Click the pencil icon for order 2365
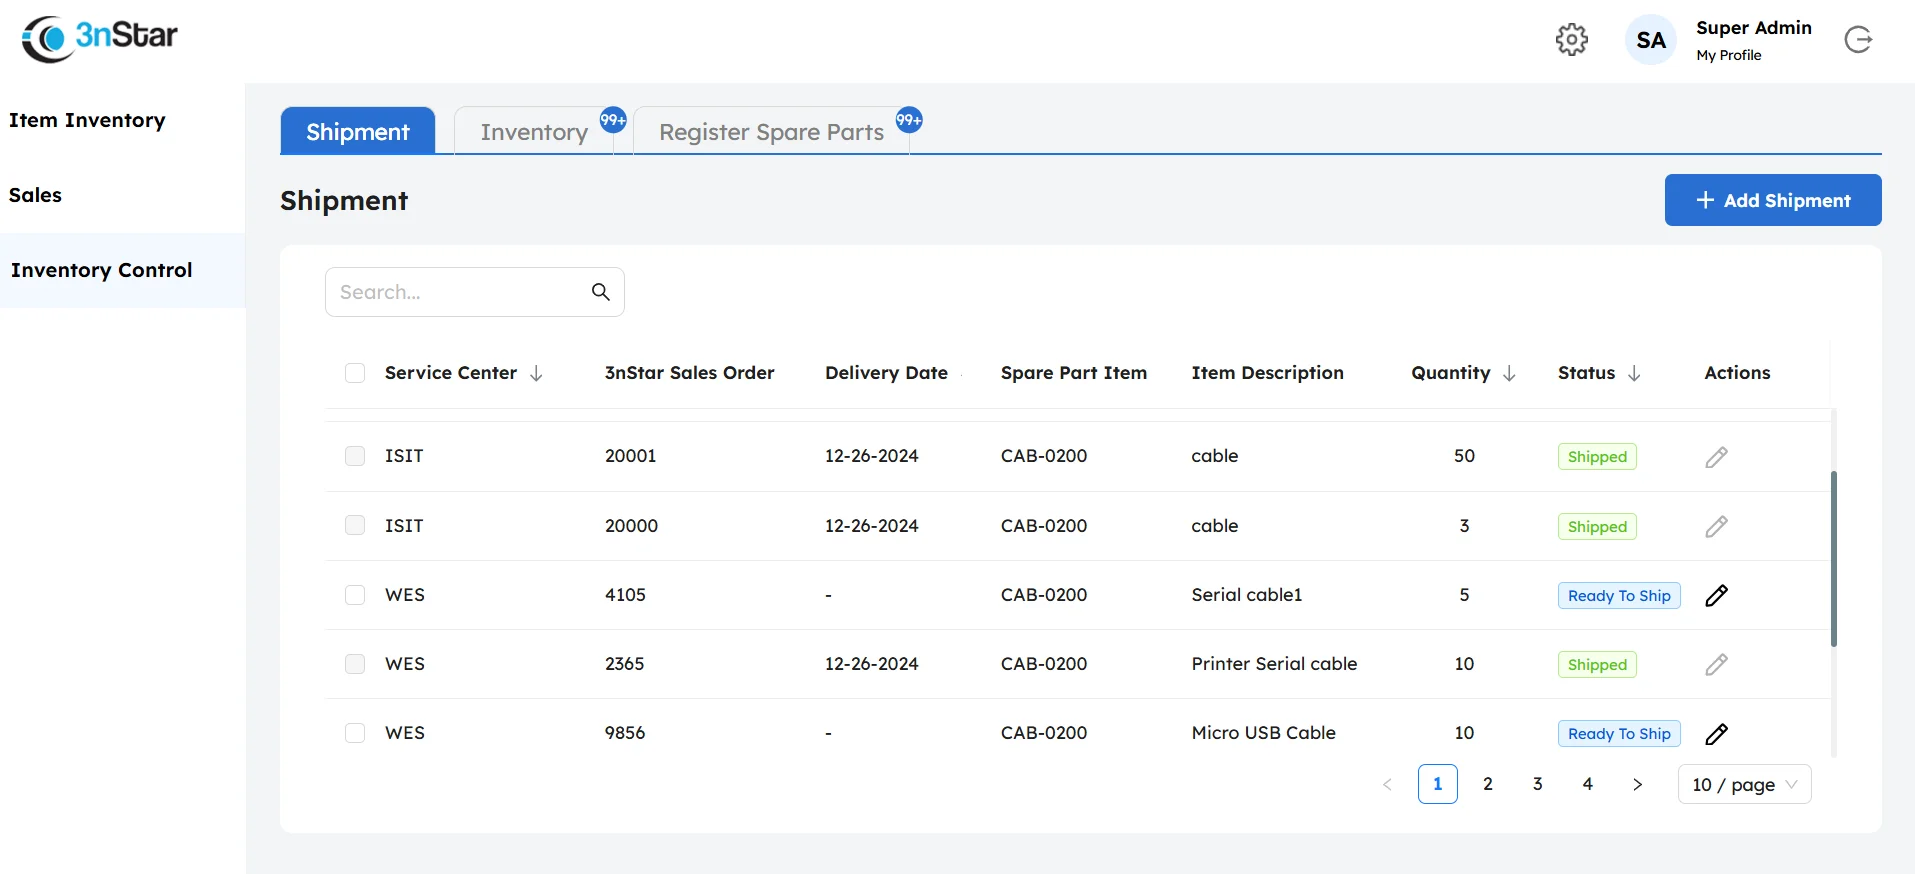 click(1716, 665)
